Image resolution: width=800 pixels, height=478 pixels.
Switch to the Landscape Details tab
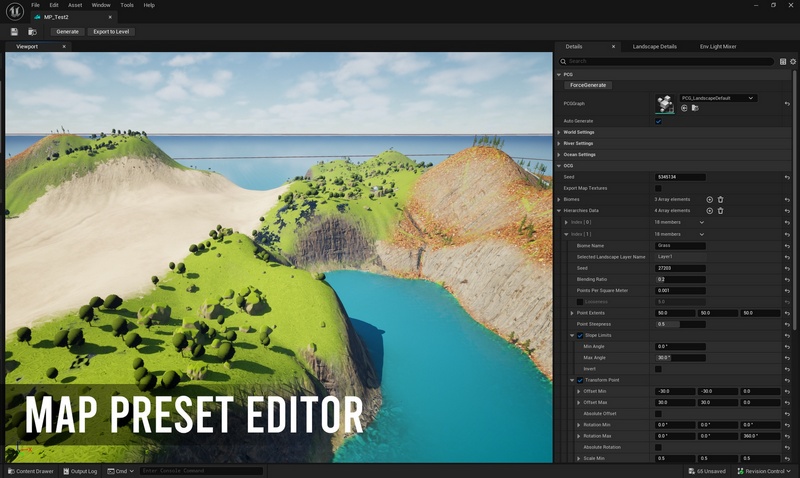tap(654, 46)
